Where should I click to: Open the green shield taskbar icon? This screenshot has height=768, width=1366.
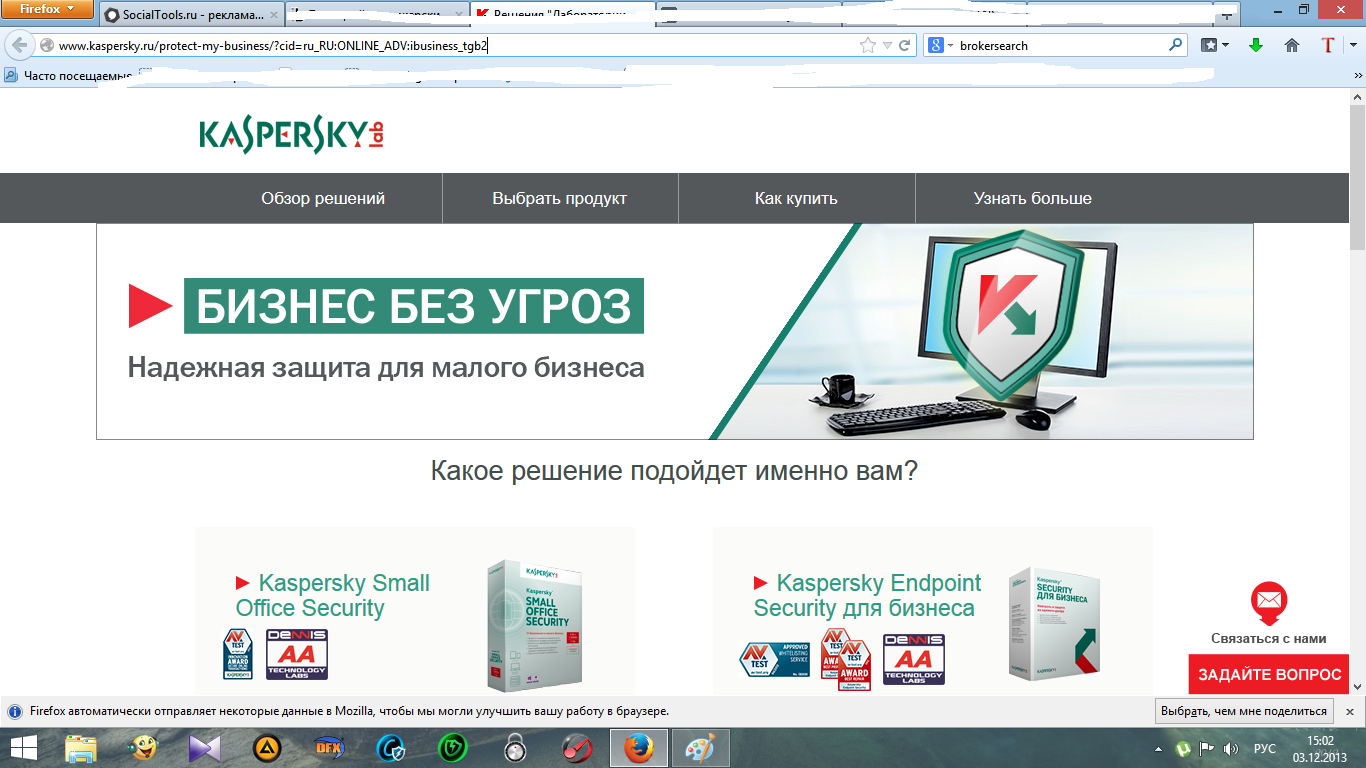click(452, 748)
